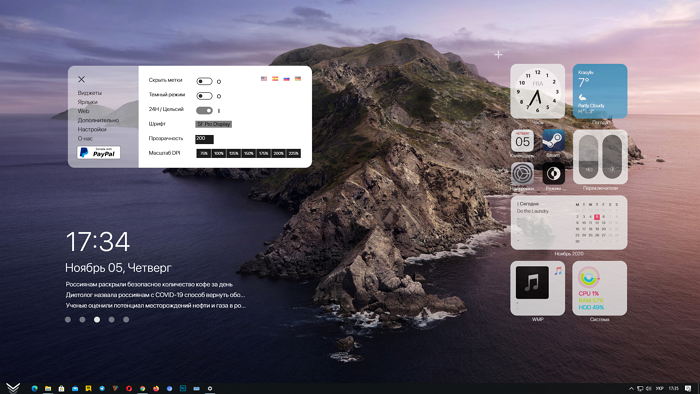Set DPI scale to 150%
Image resolution: width=700 pixels, height=394 pixels.
point(249,153)
